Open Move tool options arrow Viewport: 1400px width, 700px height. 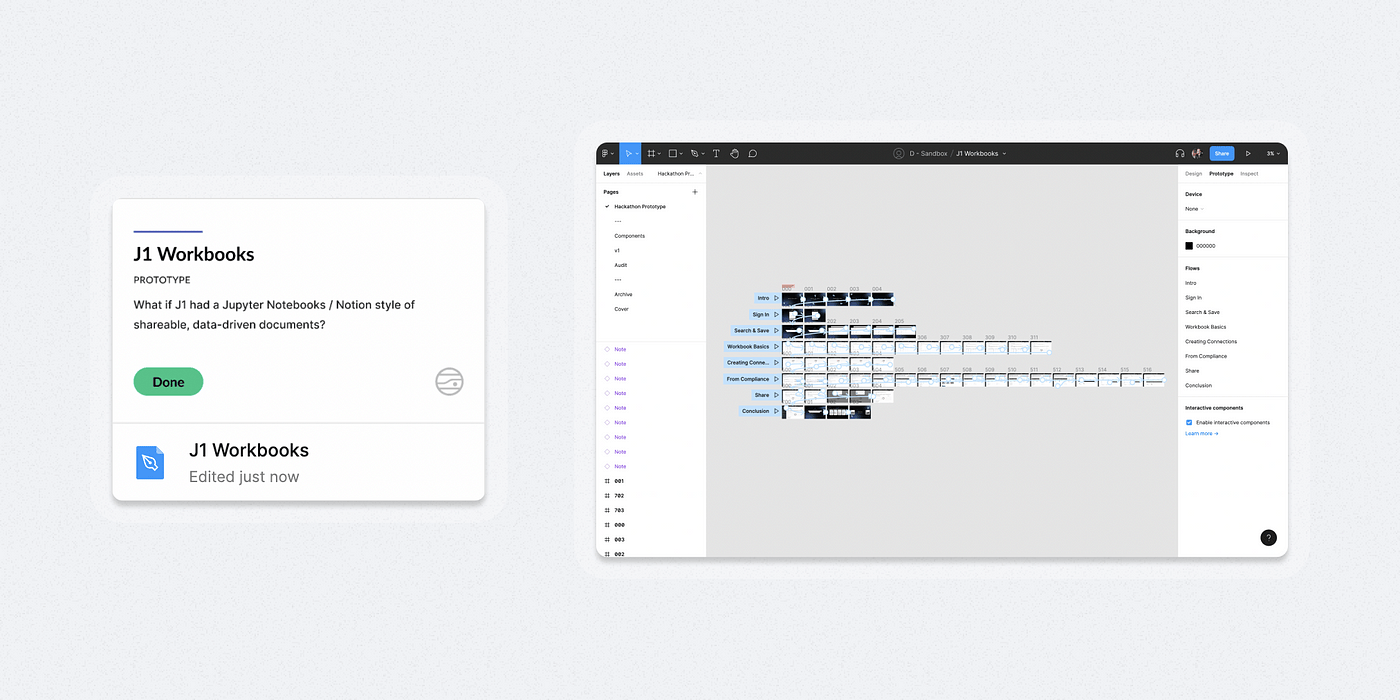click(637, 154)
